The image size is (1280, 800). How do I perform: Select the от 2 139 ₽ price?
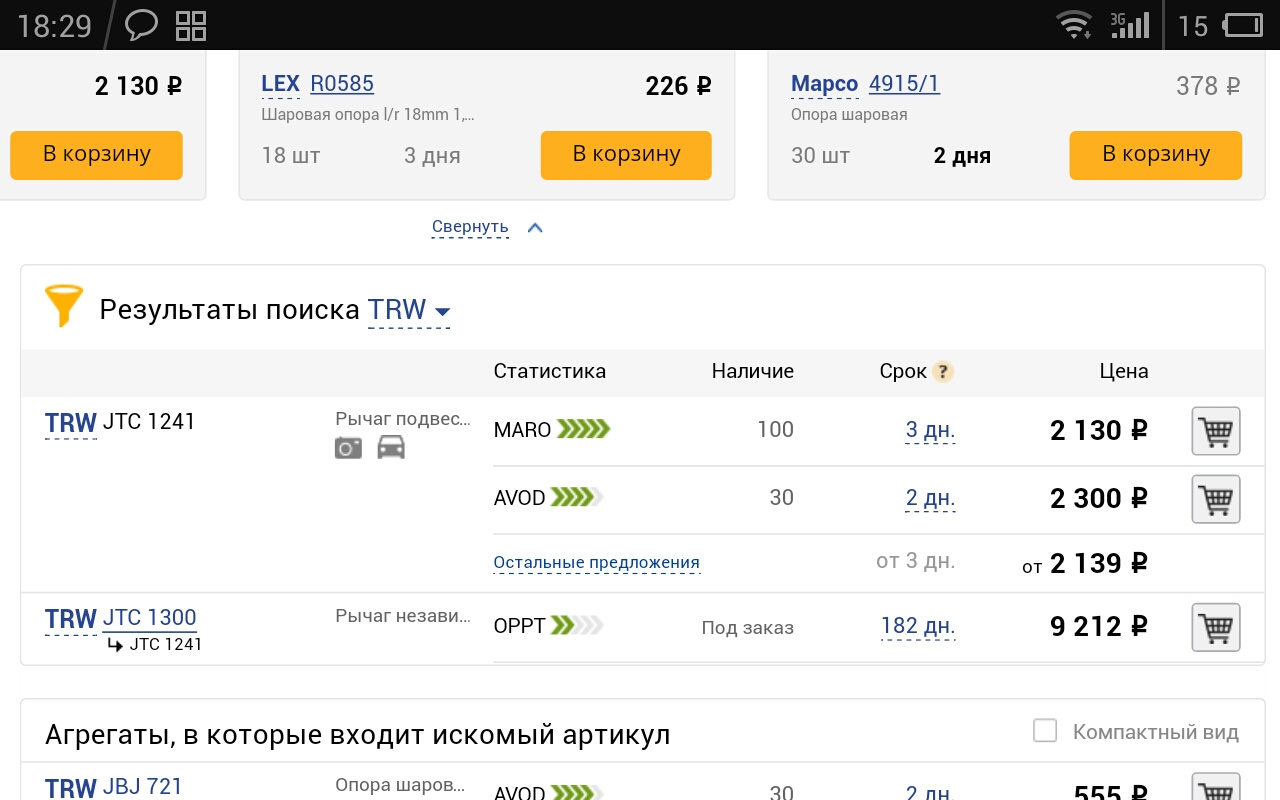(x=1085, y=564)
